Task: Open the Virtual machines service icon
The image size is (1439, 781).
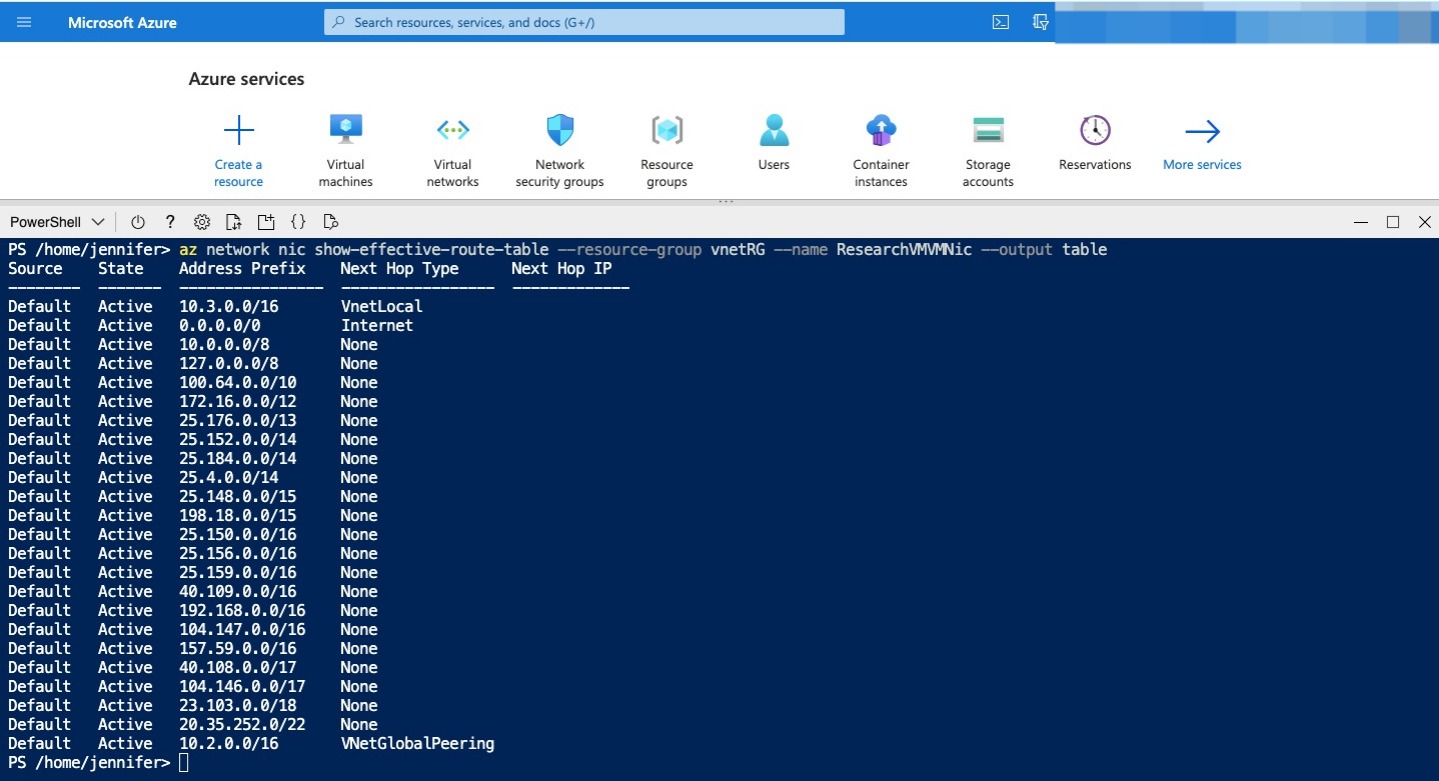Action: click(346, 129)
